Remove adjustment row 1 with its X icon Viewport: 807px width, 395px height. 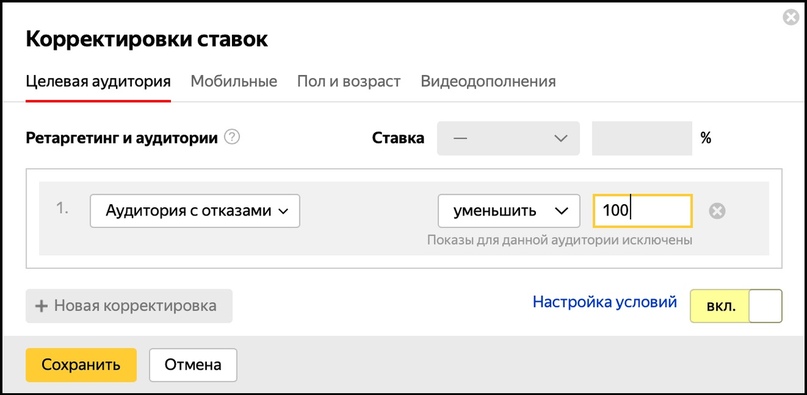pyautogui.click(x=717, y=211)
